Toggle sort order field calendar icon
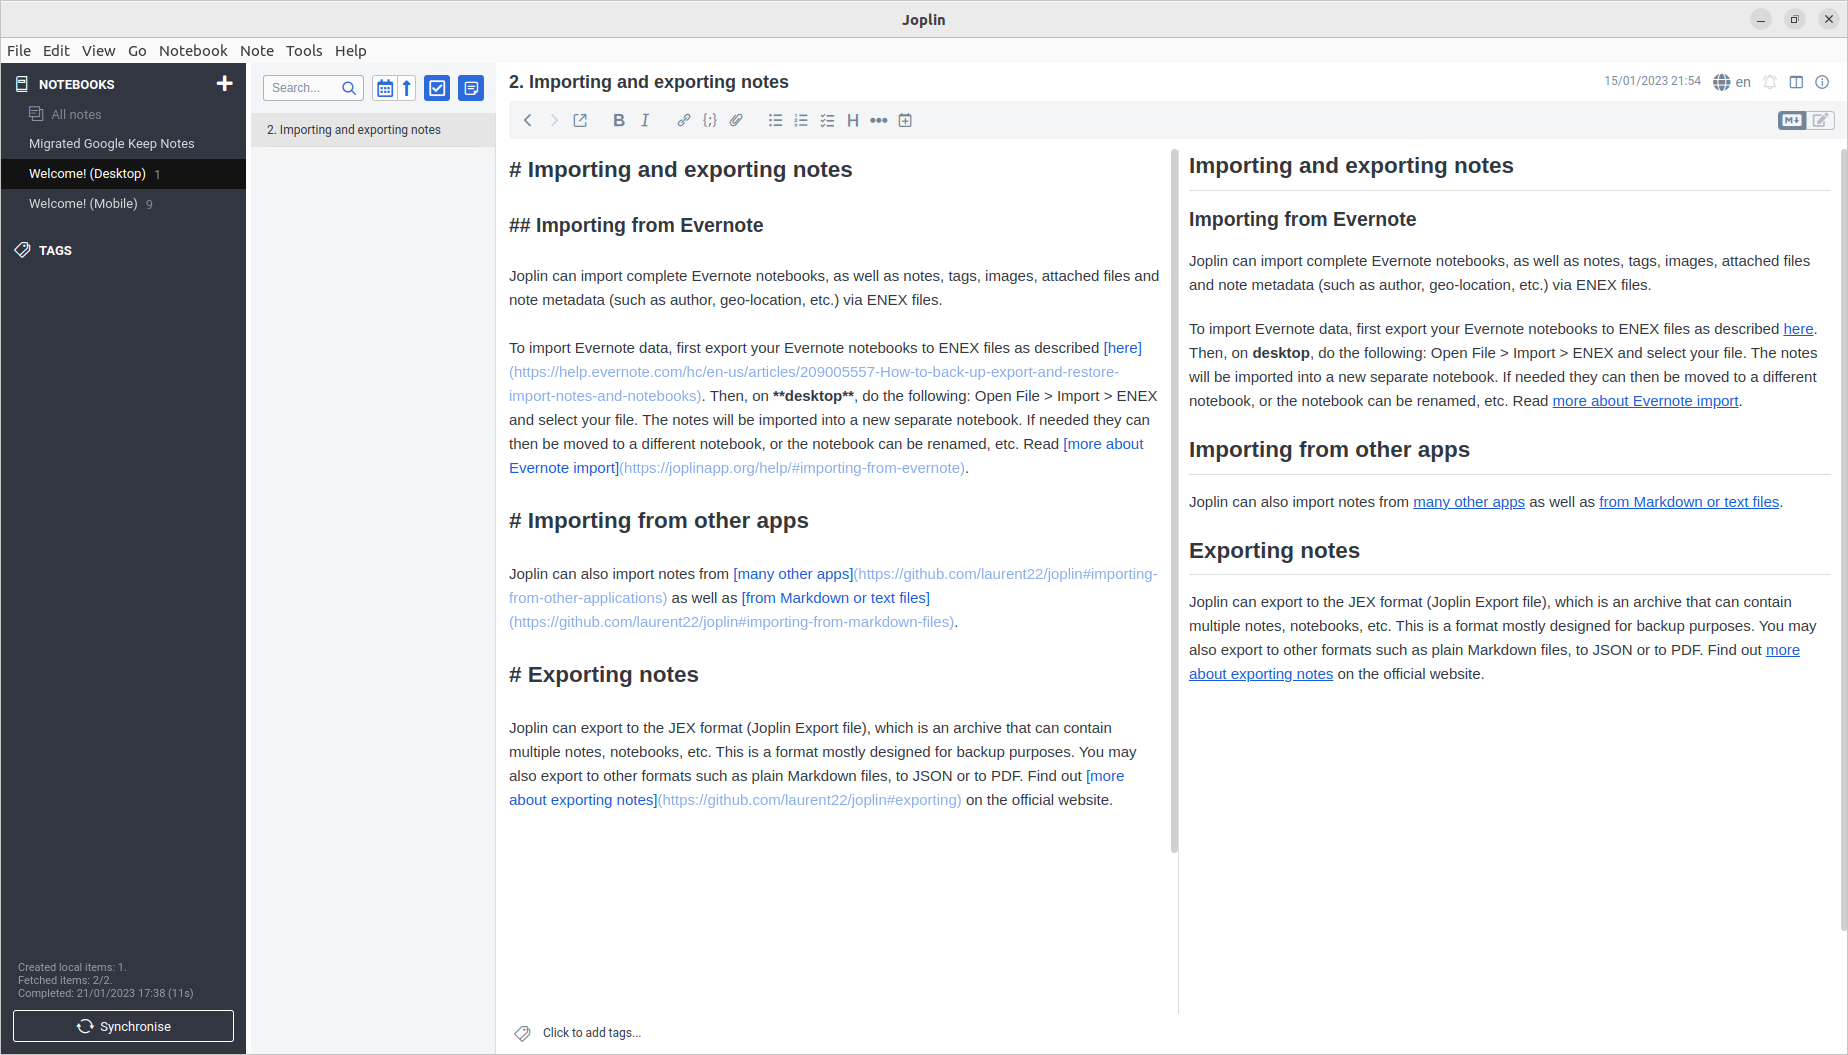1848x1055 pixels. (x=385, y=88)
